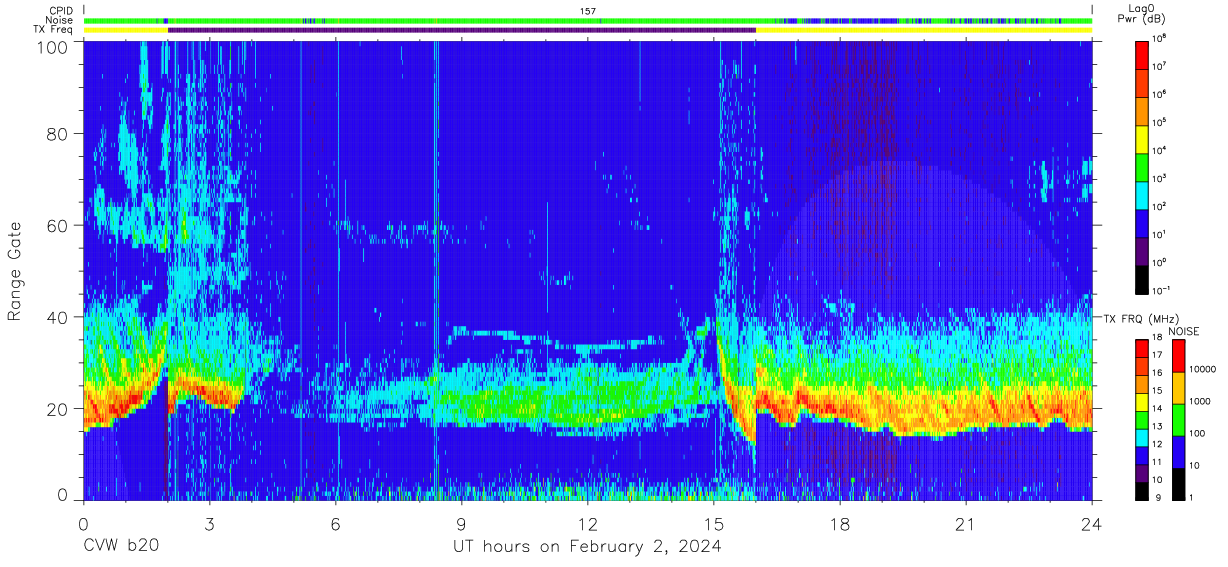Click the 12 tick on the UT hours axis
This screenshot has height=567, width=1228.
(588, 523)
